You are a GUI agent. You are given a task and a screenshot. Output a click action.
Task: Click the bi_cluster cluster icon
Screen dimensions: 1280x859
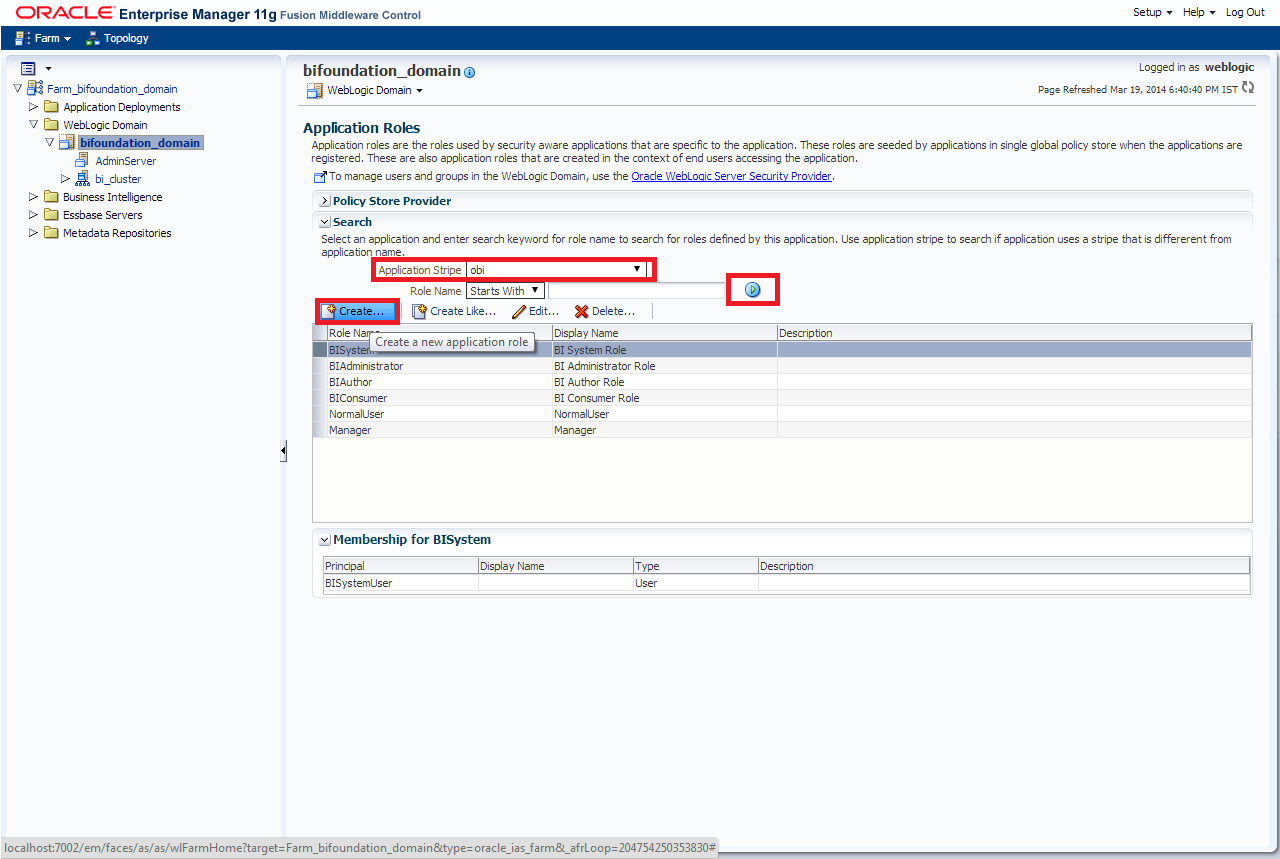pos(82,178)
